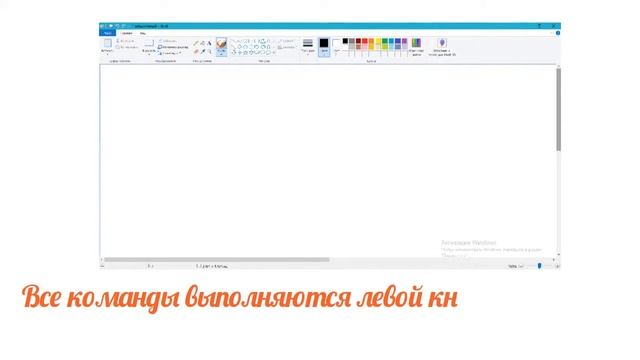Image resolution: width=640 pixels, height=360 pixels.
Task: Click the Save icon in the title bar
Action: coord(111,26)
